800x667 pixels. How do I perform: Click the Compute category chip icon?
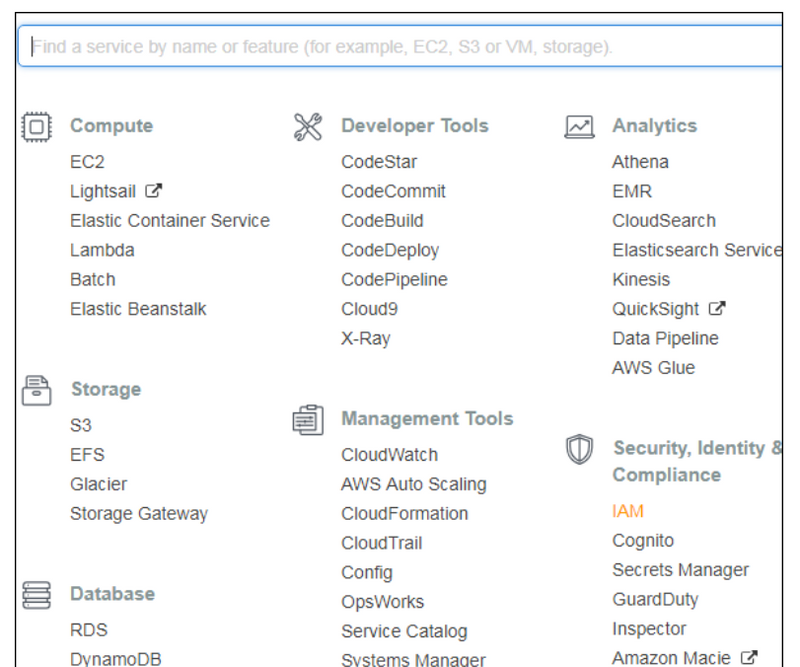(36, 127)
